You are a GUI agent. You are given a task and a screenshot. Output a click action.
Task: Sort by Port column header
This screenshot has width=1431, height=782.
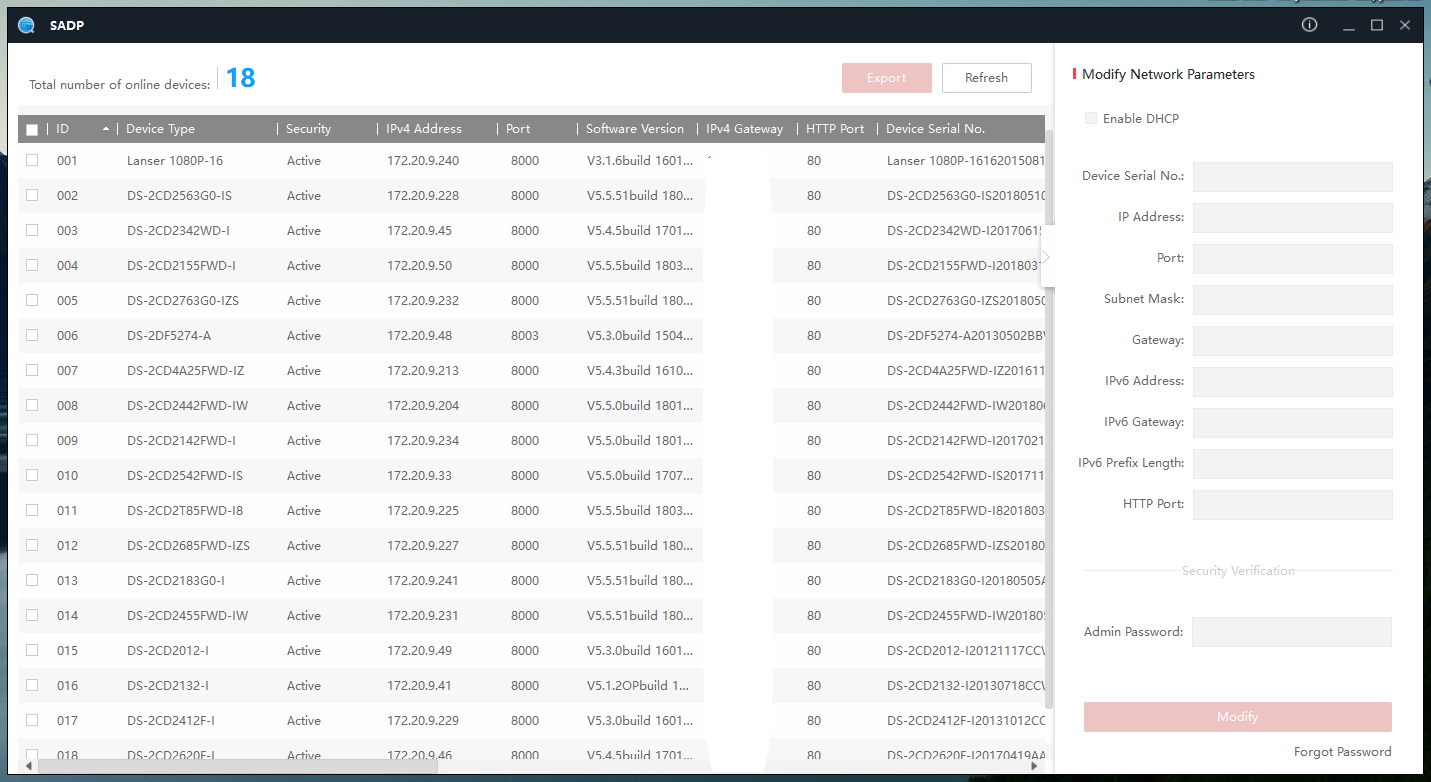[518, 129]
